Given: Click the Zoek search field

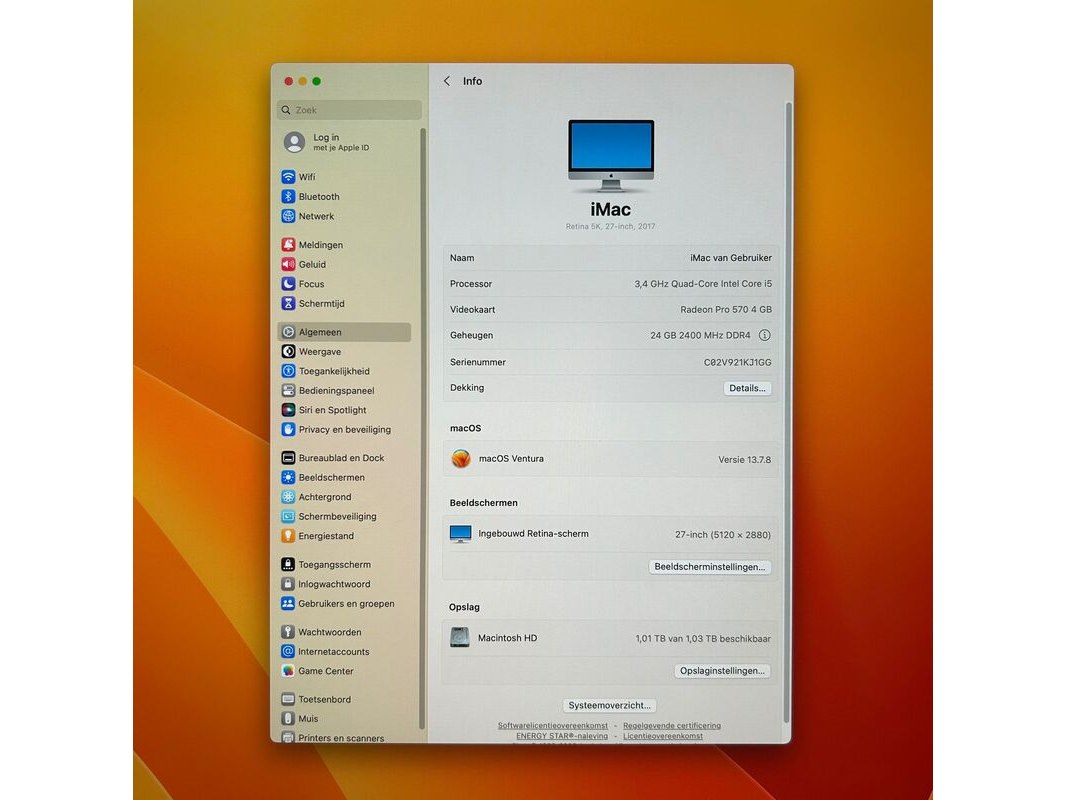Looking at the screenshot, I should pyautogui.click(x=350, y=110).
